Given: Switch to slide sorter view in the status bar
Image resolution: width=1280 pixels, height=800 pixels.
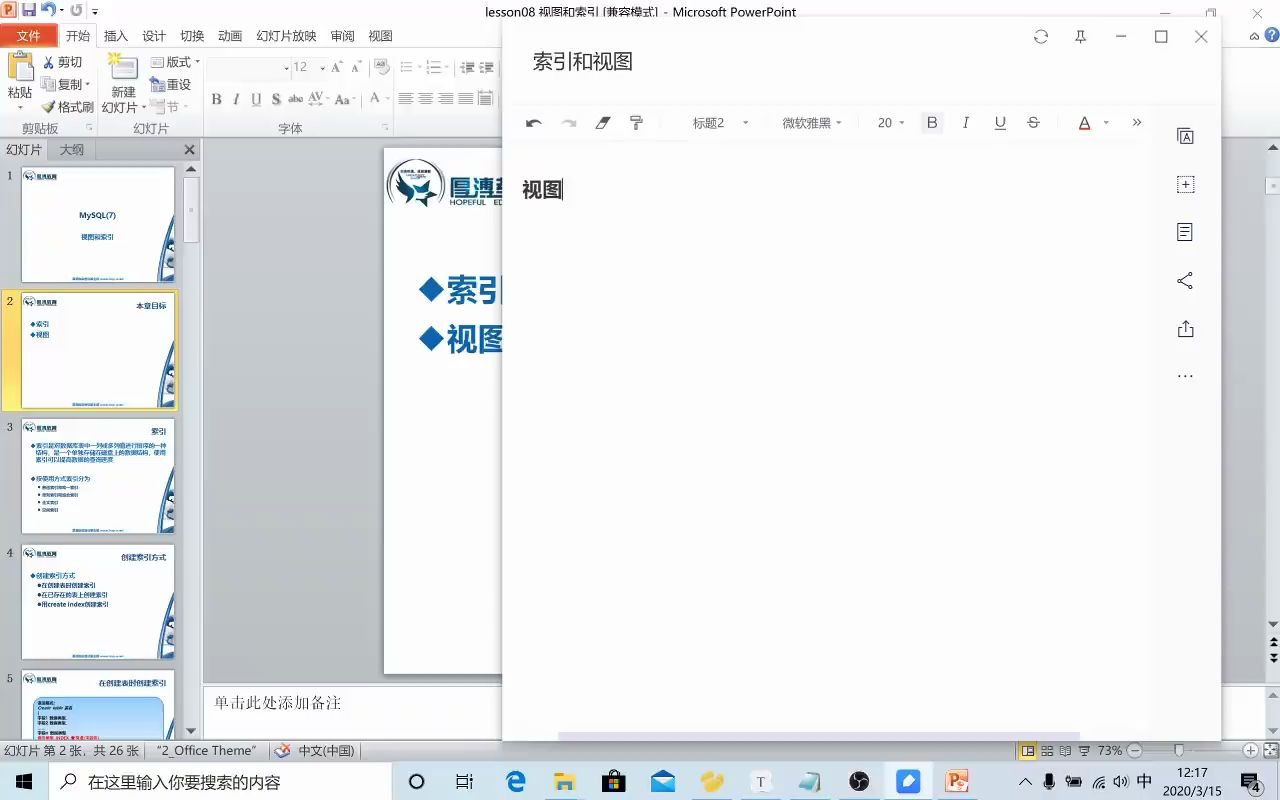Looking at the screenshot, I should point(1047,750).
